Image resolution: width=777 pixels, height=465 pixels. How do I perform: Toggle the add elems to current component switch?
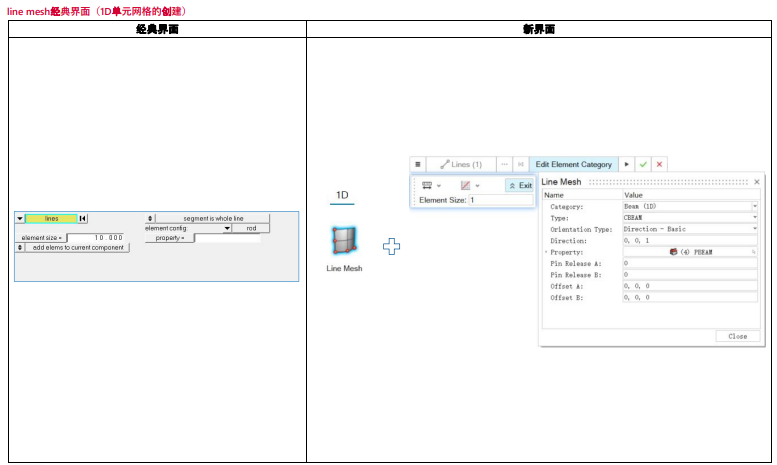[19, 247]
